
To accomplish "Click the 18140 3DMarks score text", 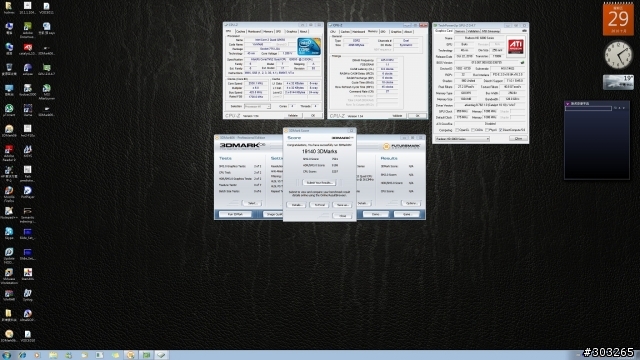I will tap(320, 151).
